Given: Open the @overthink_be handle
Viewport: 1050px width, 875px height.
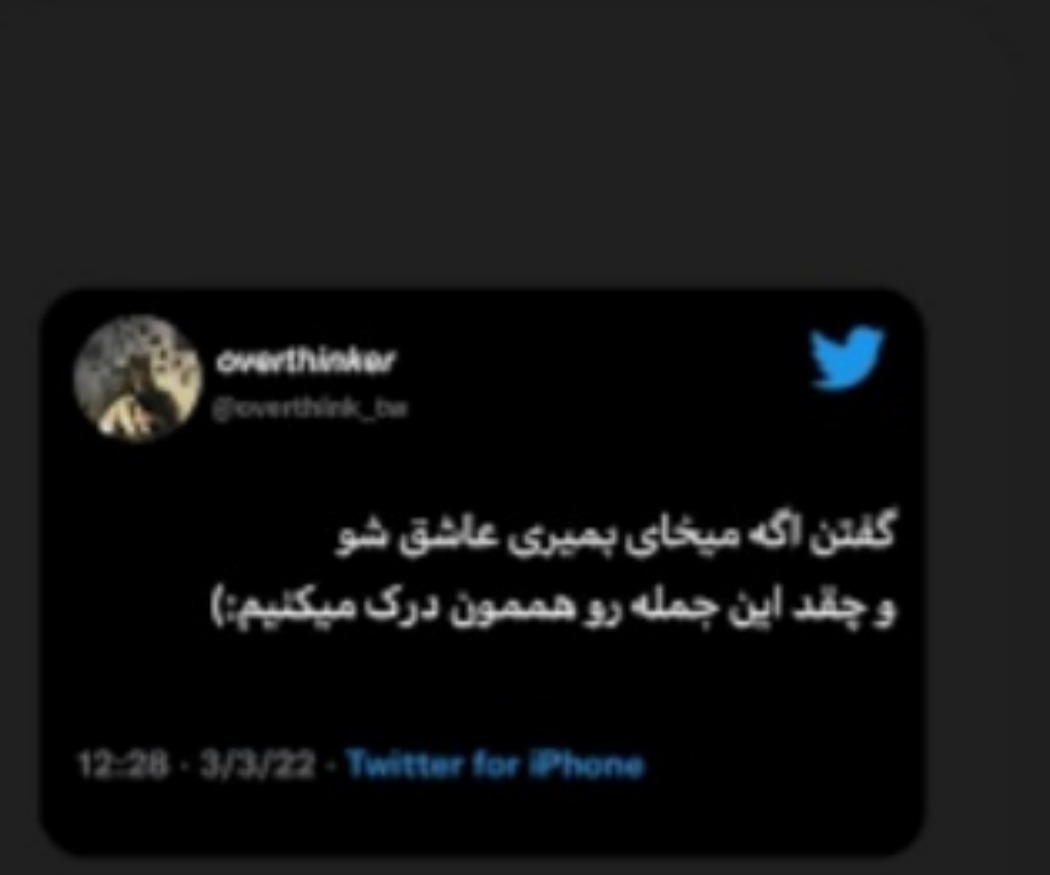Looking at the screenshot, I should click(x=309, y=408).
